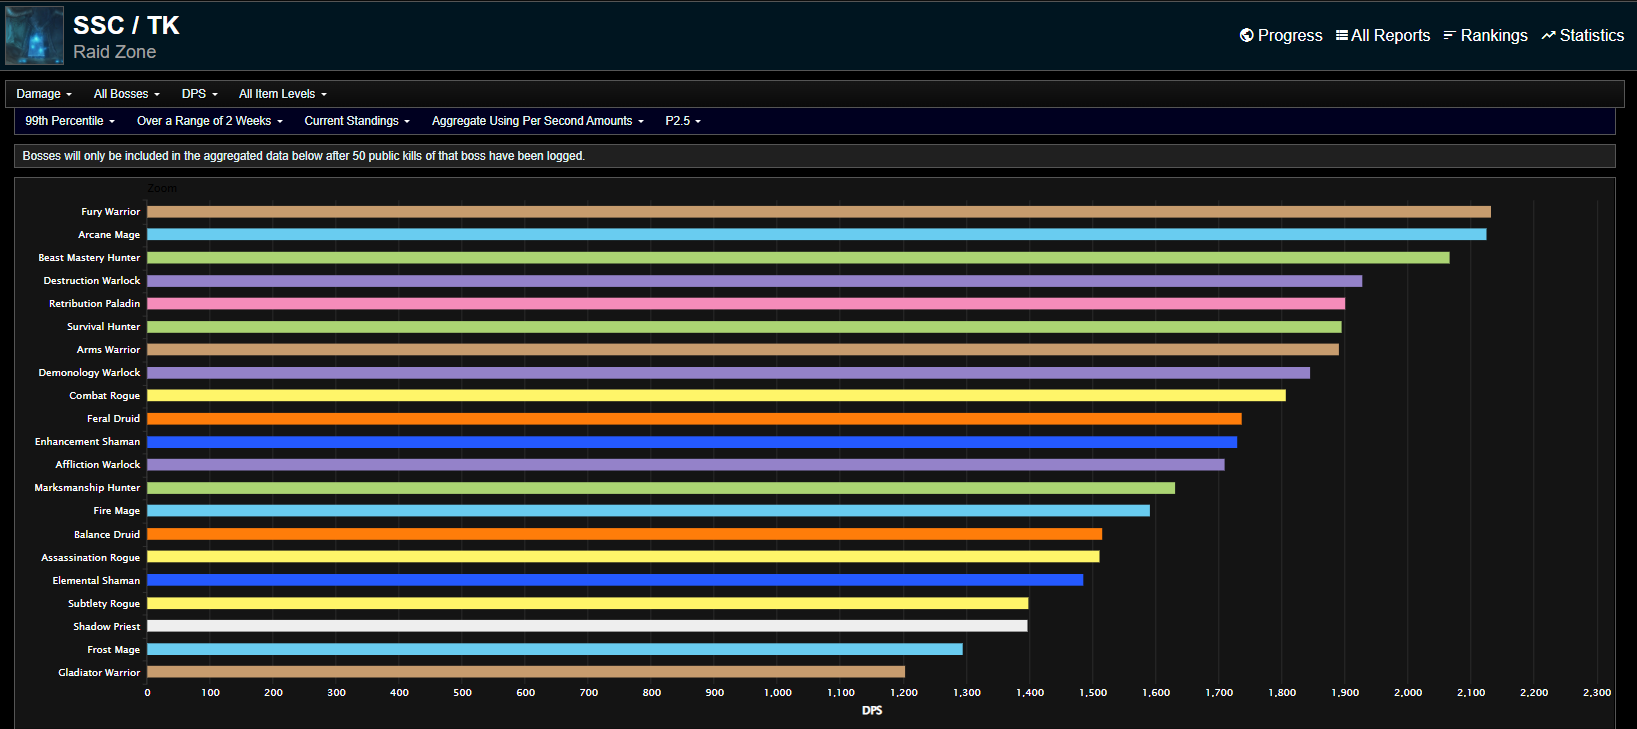
Task: Click the Gladiator Warrior axis label
Action: pyautogui.click(x=99, y=673)
